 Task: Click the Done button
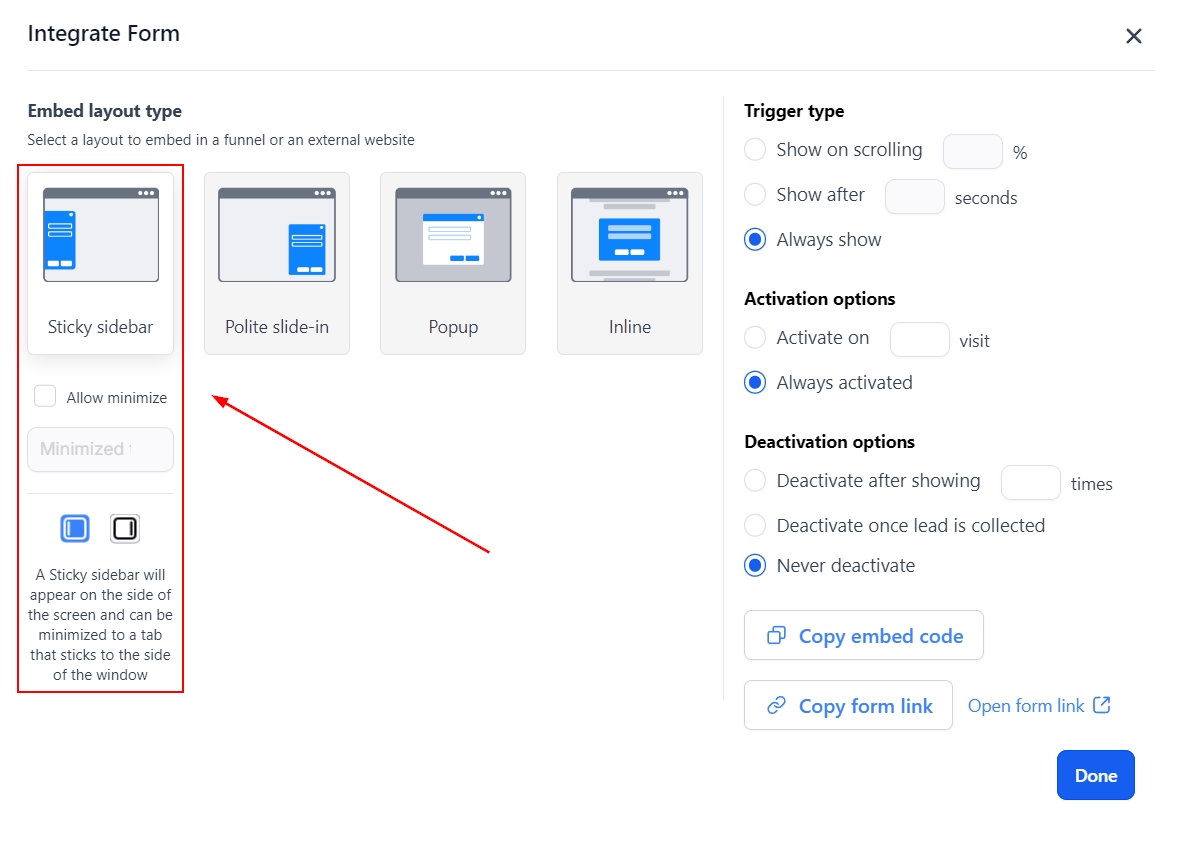pos(1095,775)
